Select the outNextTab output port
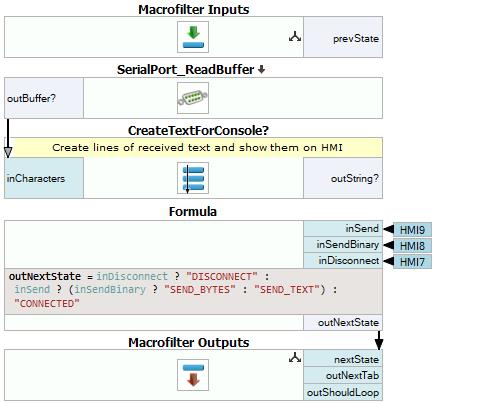 (343, 375)
